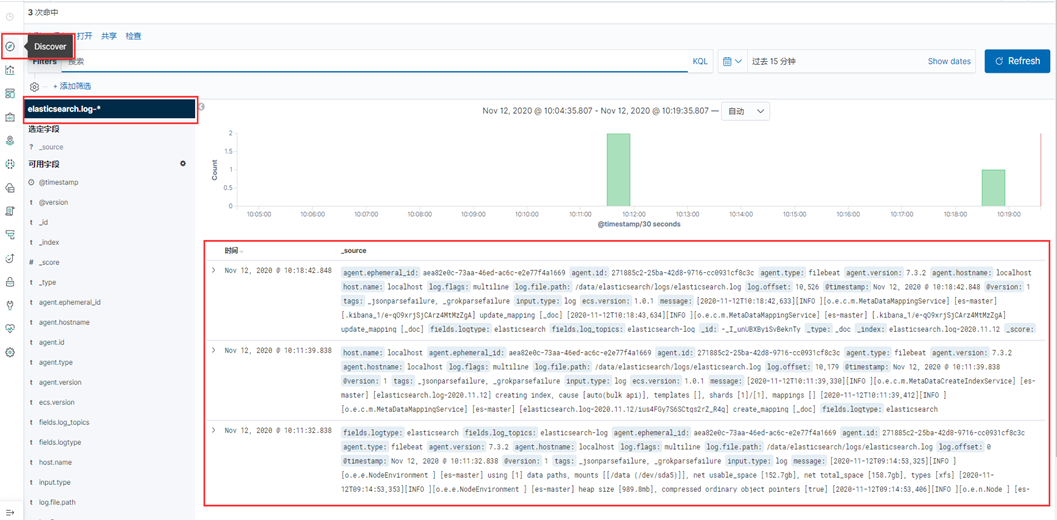
Task: Open the Dashboard icon in sidebar
Action: pos(10,93)
